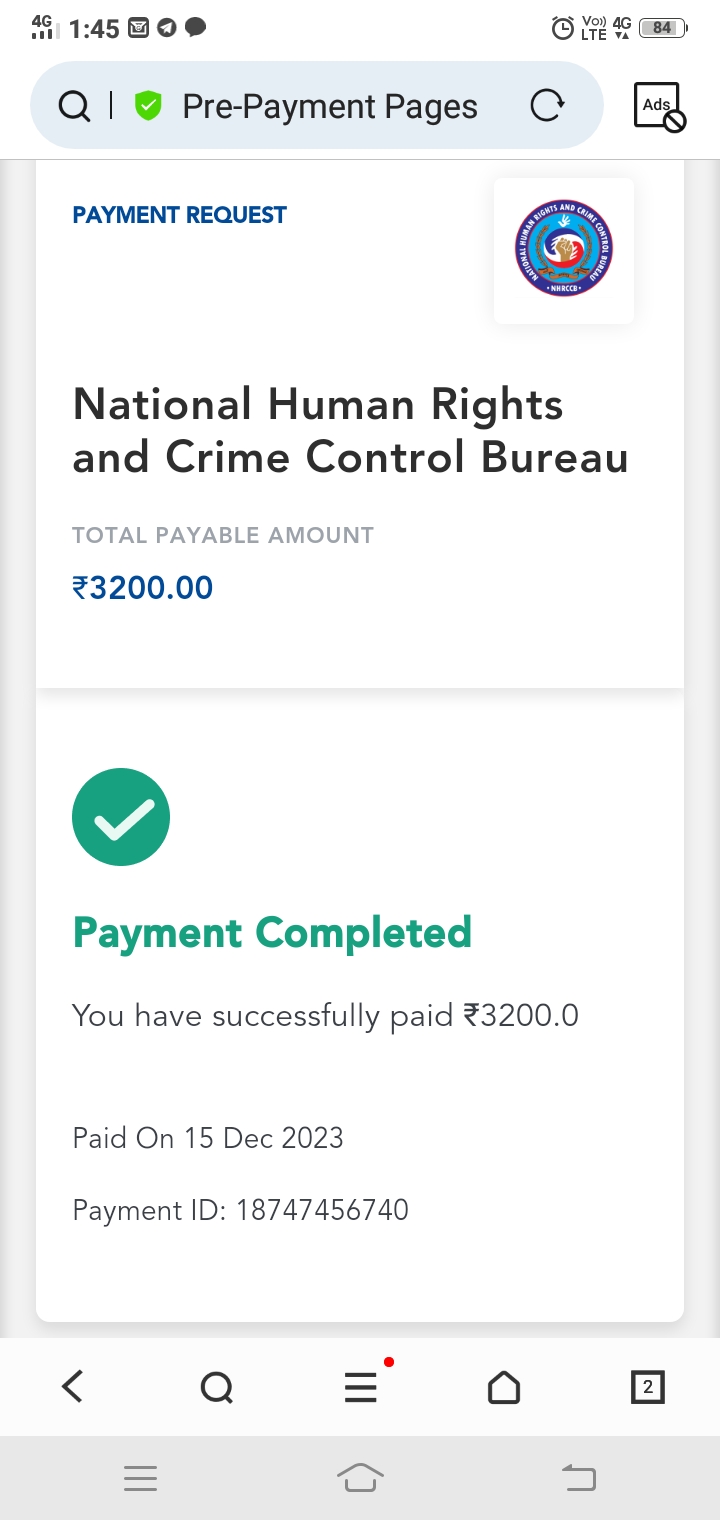This screenshot has width=720, height=1520.
Task: Tap the NHRCCB organization logo
Action: pos(564,250)
